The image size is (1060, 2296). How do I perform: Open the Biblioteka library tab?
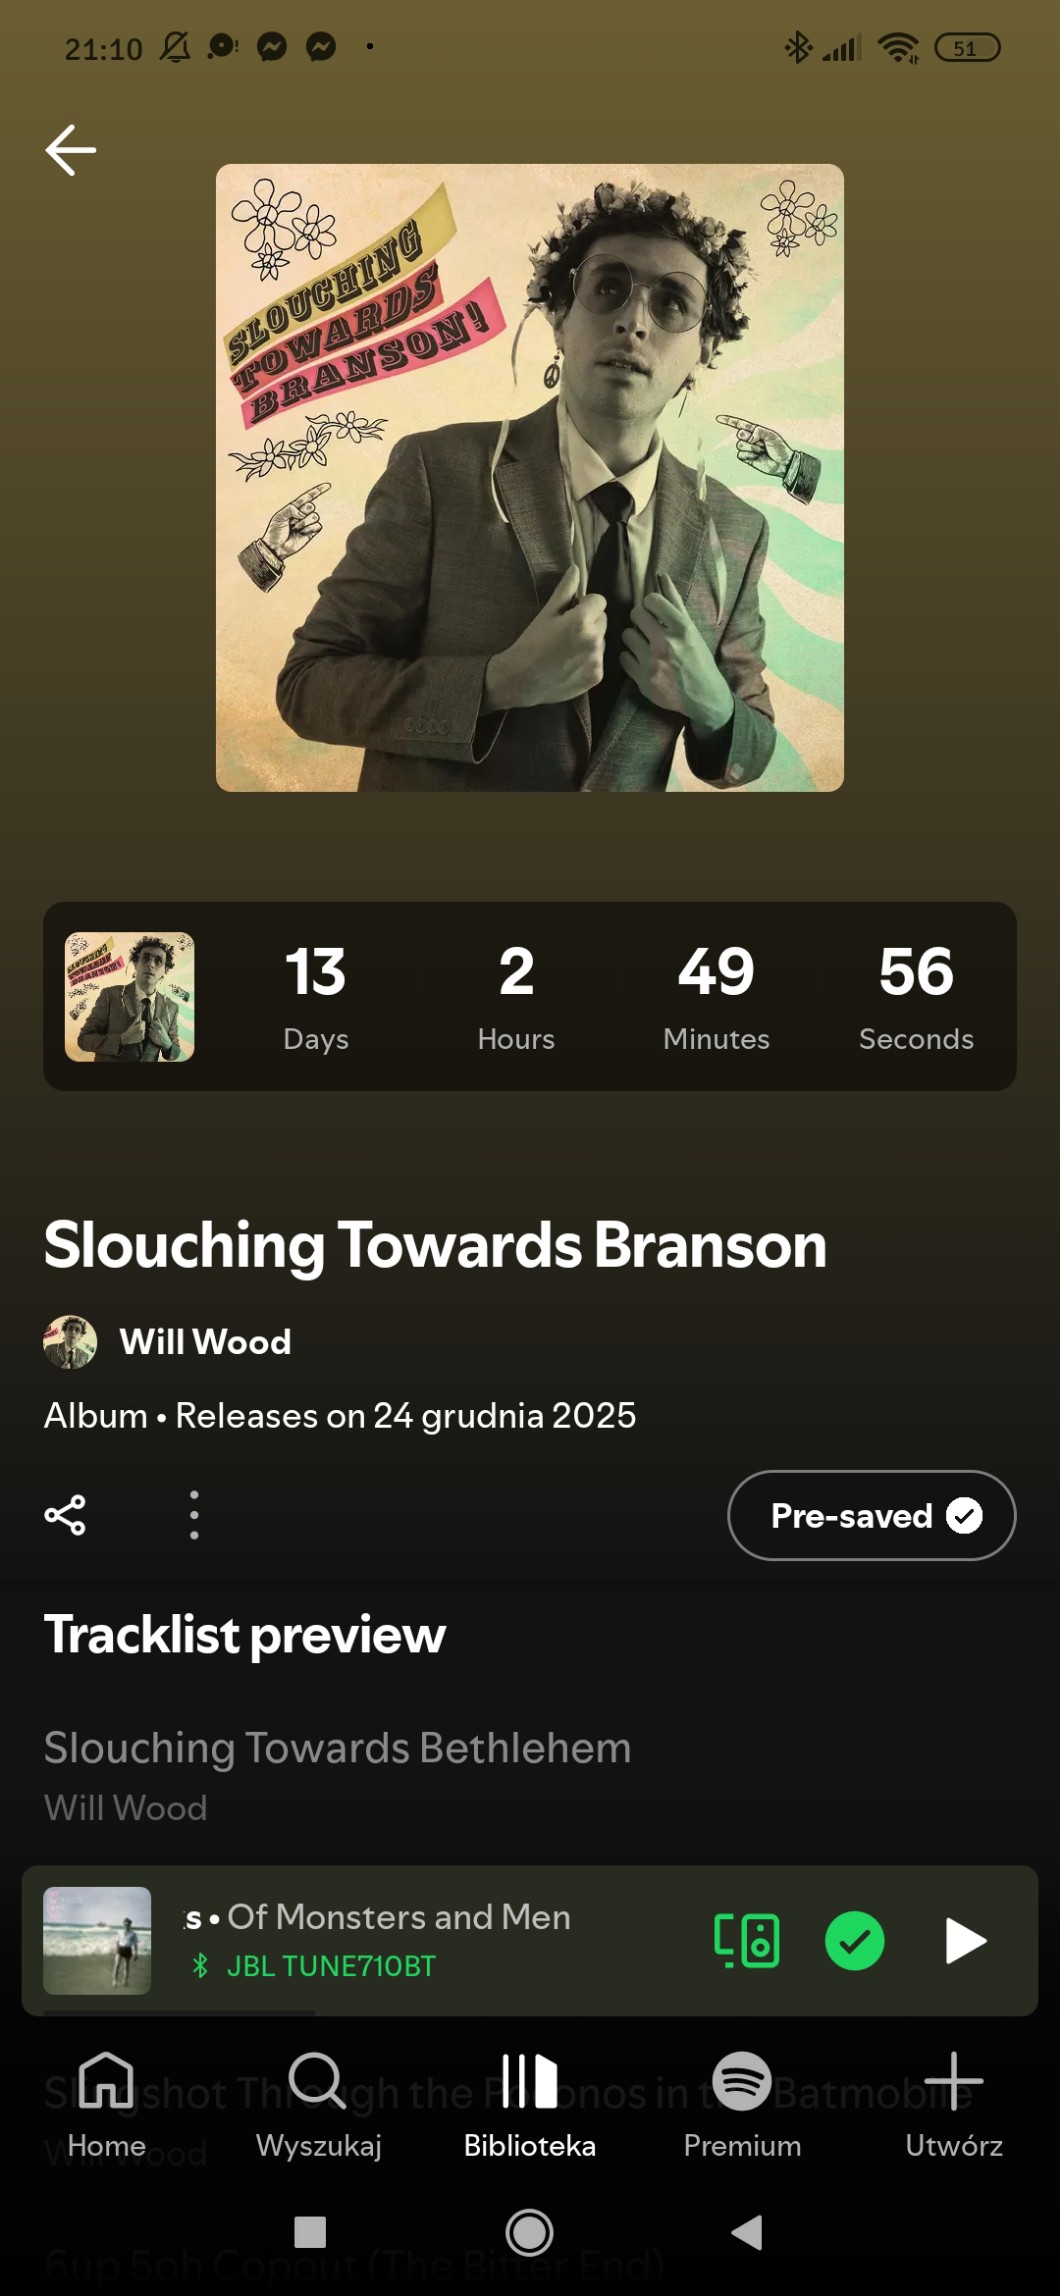point(530,2104)
